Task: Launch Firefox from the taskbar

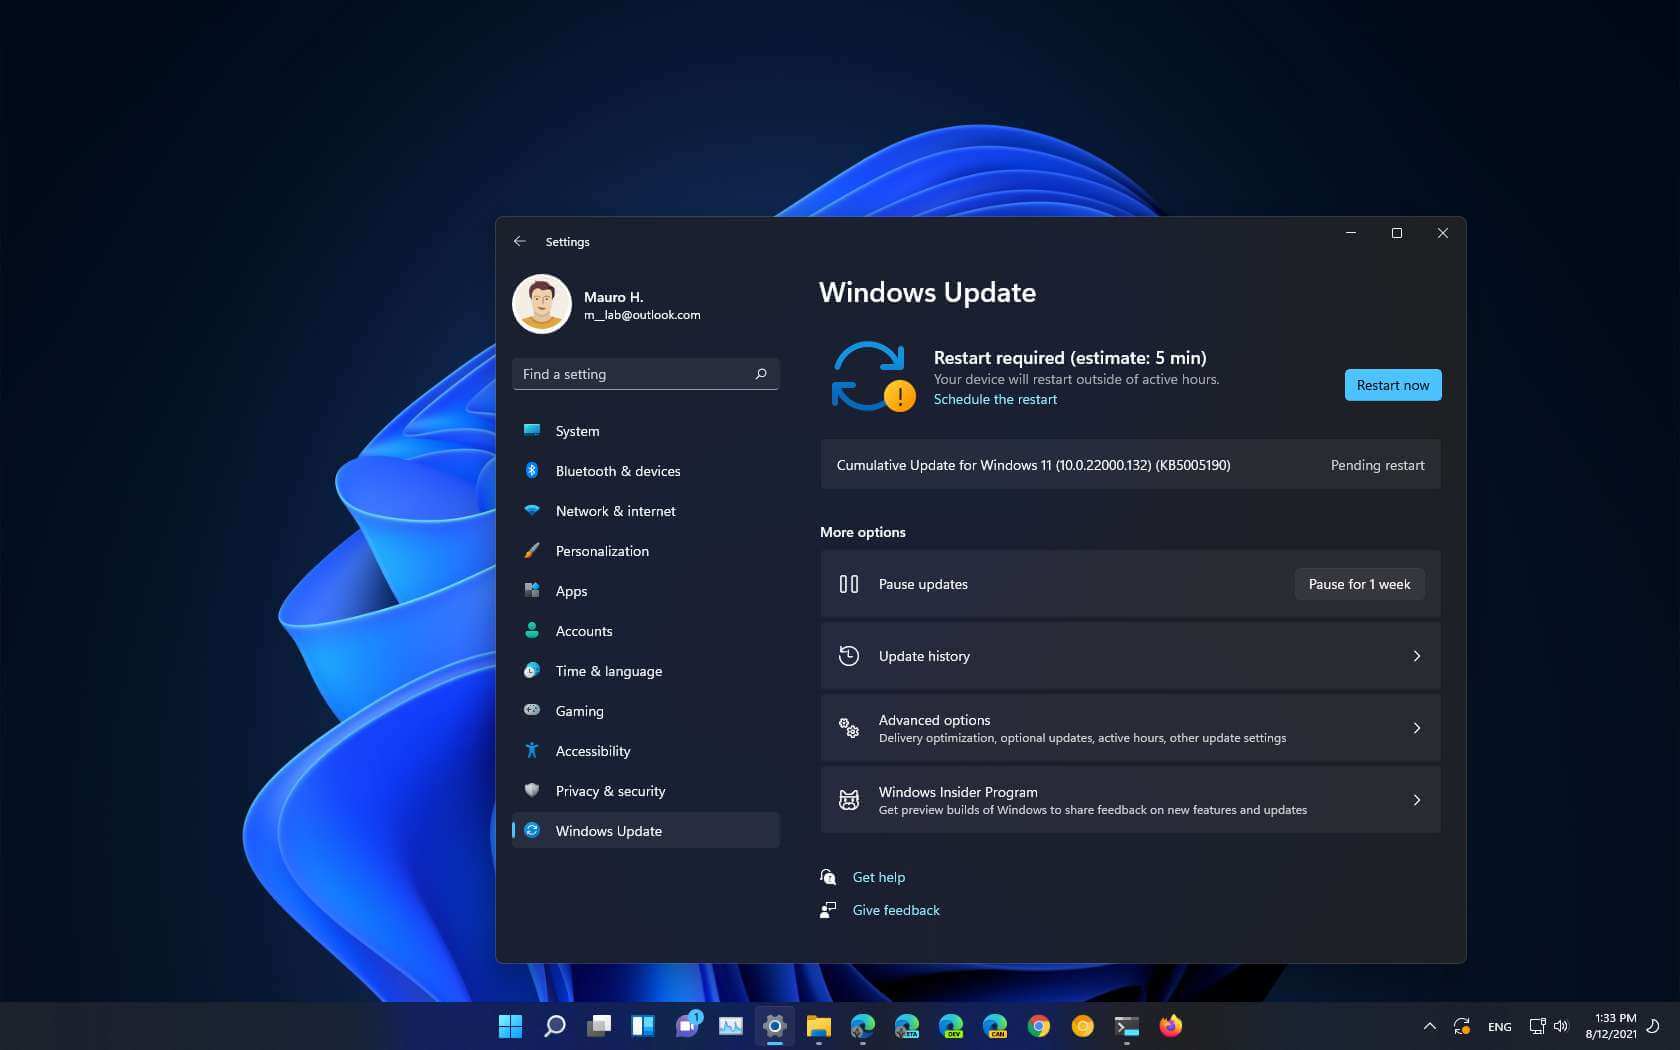Action: point(1170,1026)
